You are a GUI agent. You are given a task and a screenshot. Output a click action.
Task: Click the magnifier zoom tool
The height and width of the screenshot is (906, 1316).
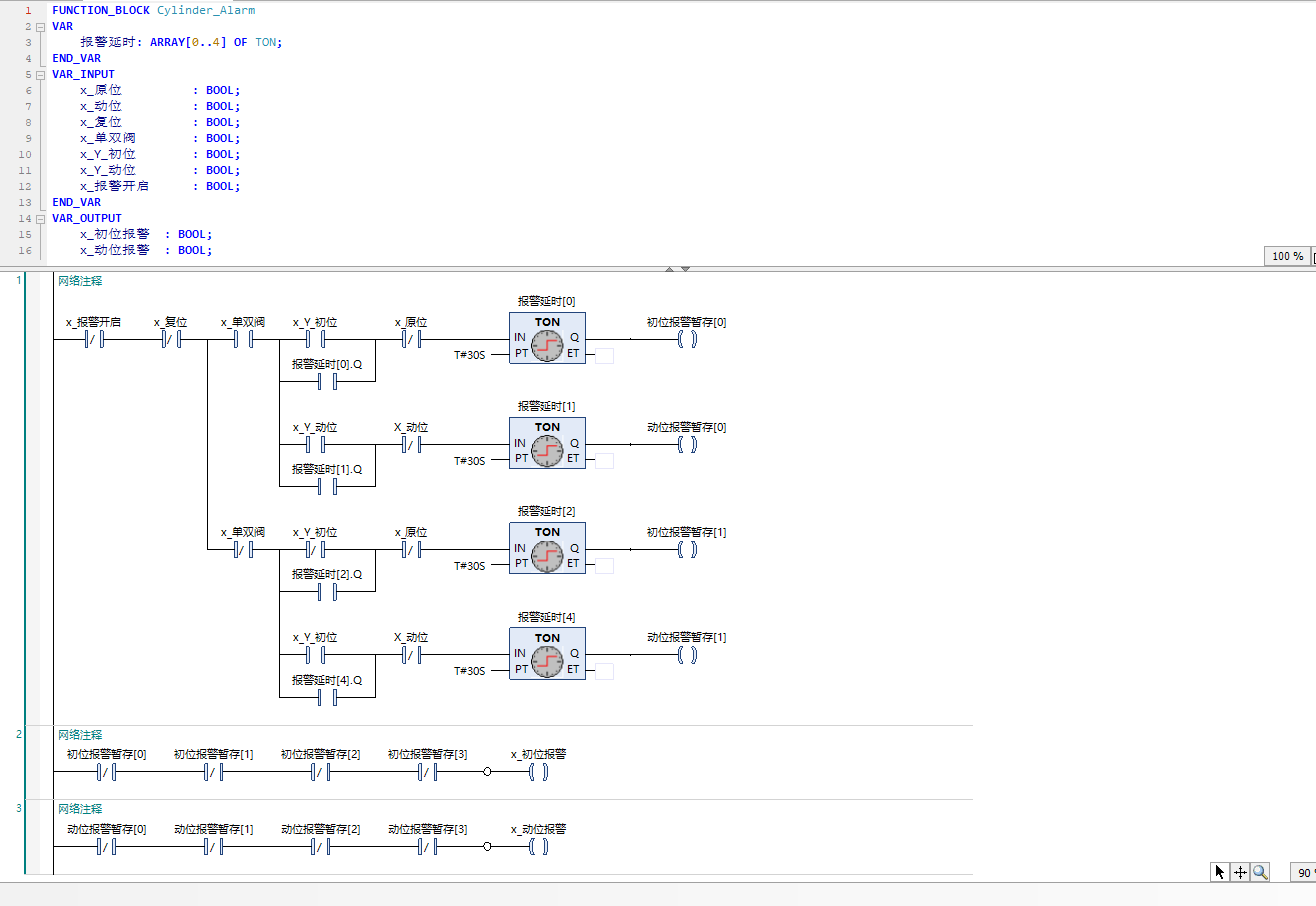pyautogui.click(x=1260, y=872)
